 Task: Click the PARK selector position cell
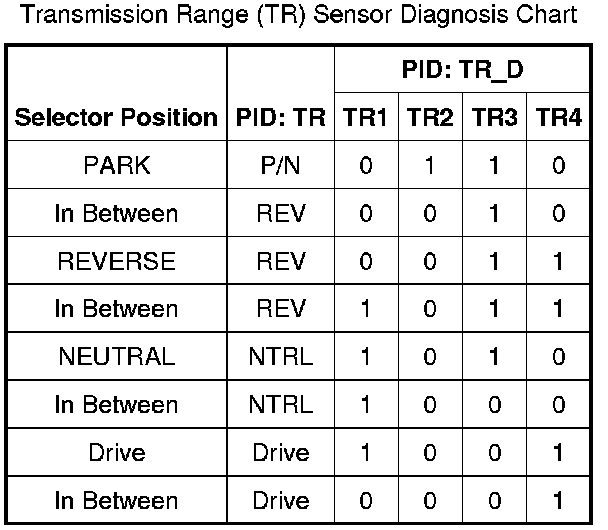(x=116, y=165)
